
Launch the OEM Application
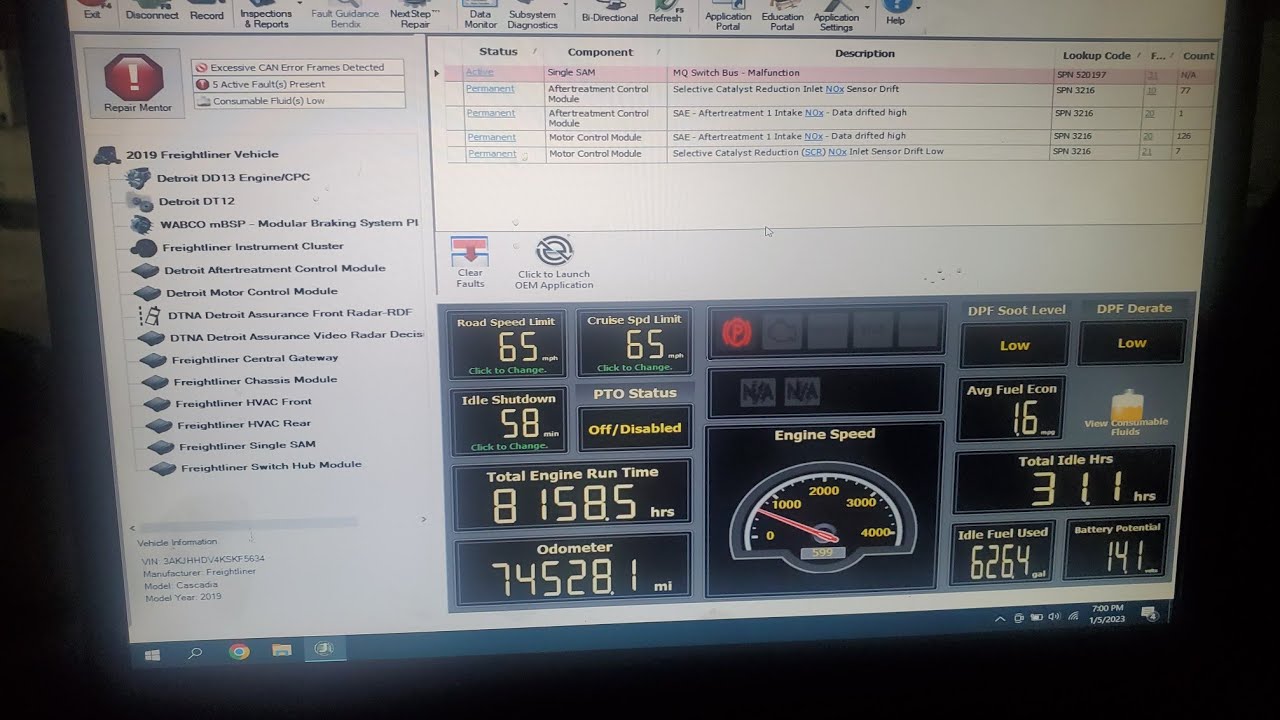click(x=554, y=263)
